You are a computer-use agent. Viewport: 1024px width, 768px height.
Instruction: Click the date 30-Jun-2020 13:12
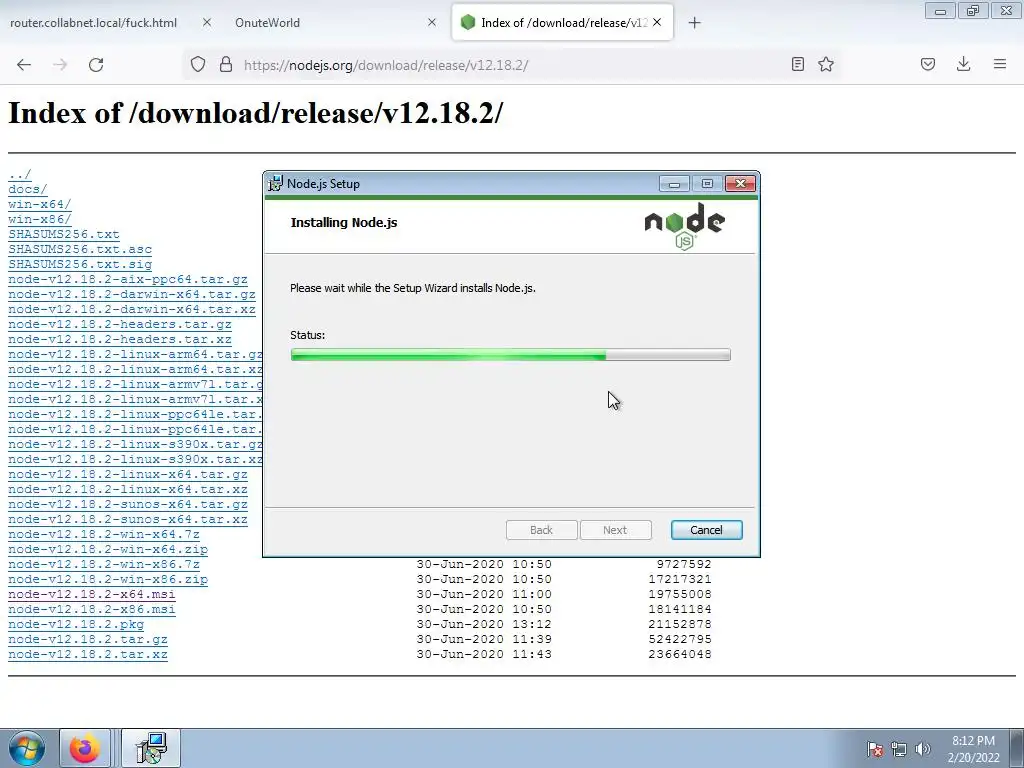tap(484, 624)
